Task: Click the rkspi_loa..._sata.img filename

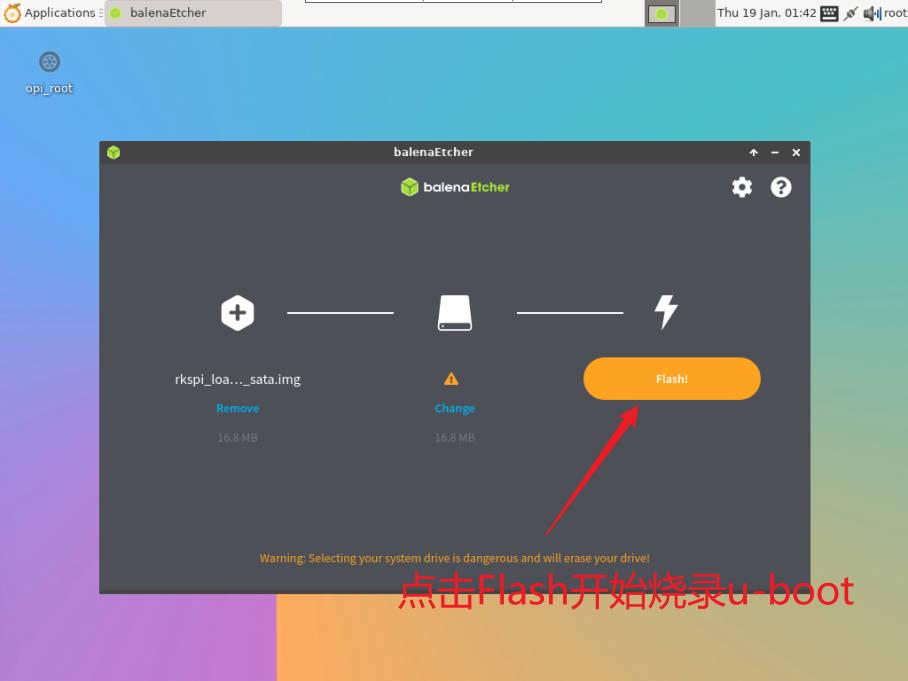Action: [237, 379]
